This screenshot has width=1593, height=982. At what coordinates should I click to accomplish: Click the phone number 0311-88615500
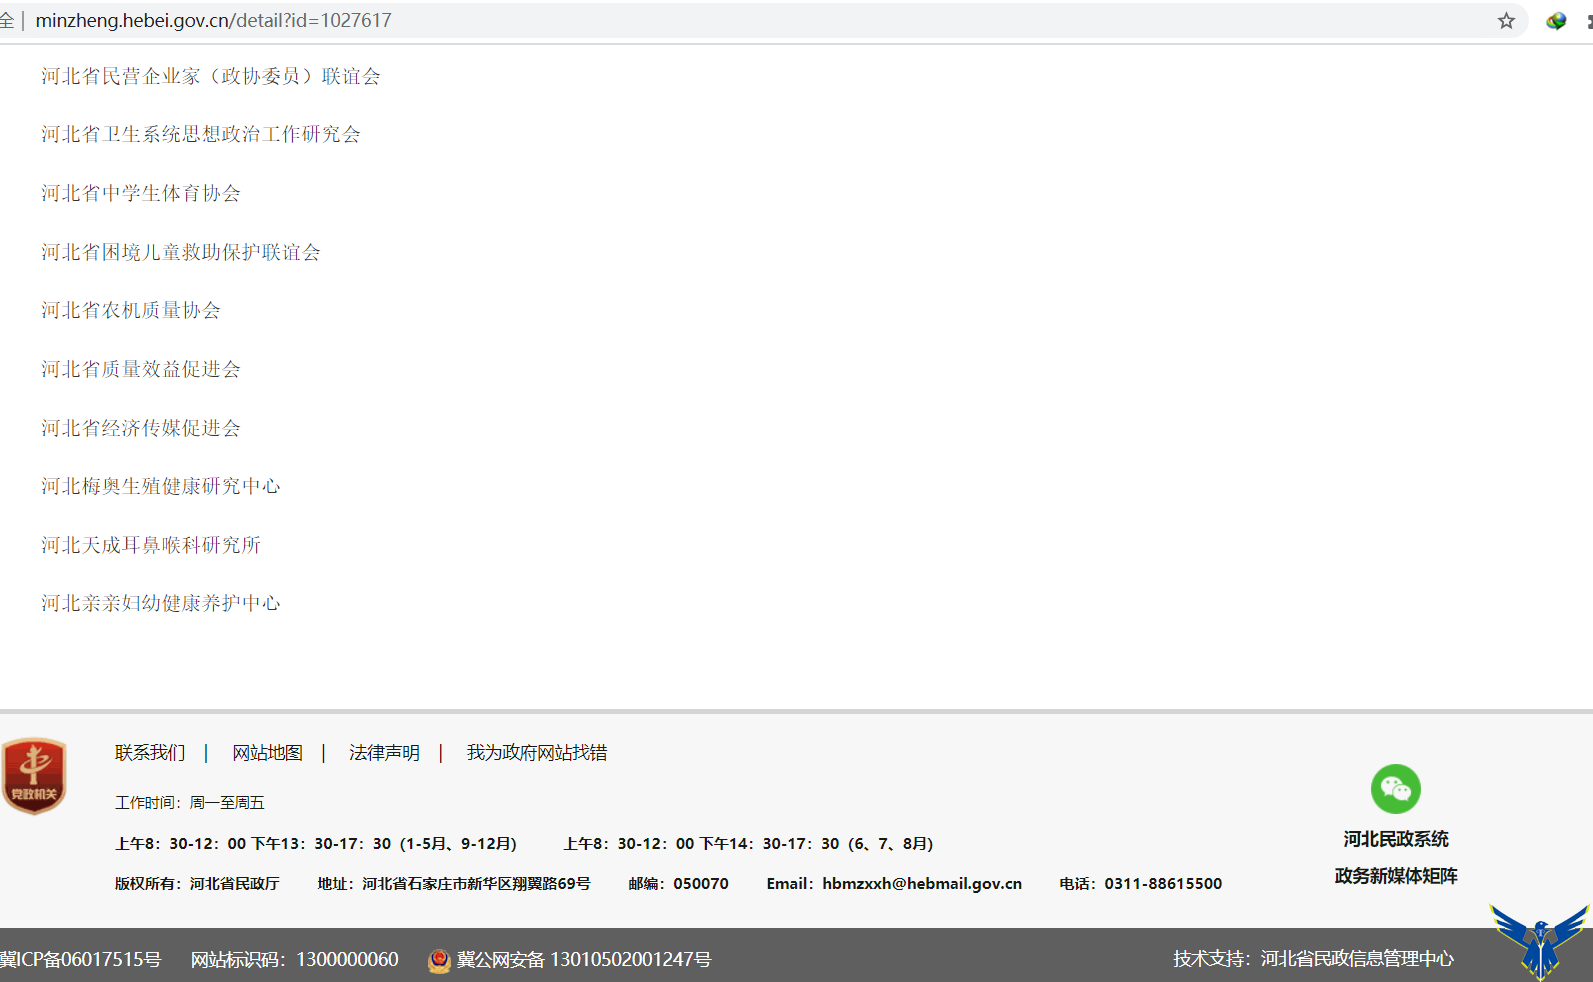coord(1163,884)
